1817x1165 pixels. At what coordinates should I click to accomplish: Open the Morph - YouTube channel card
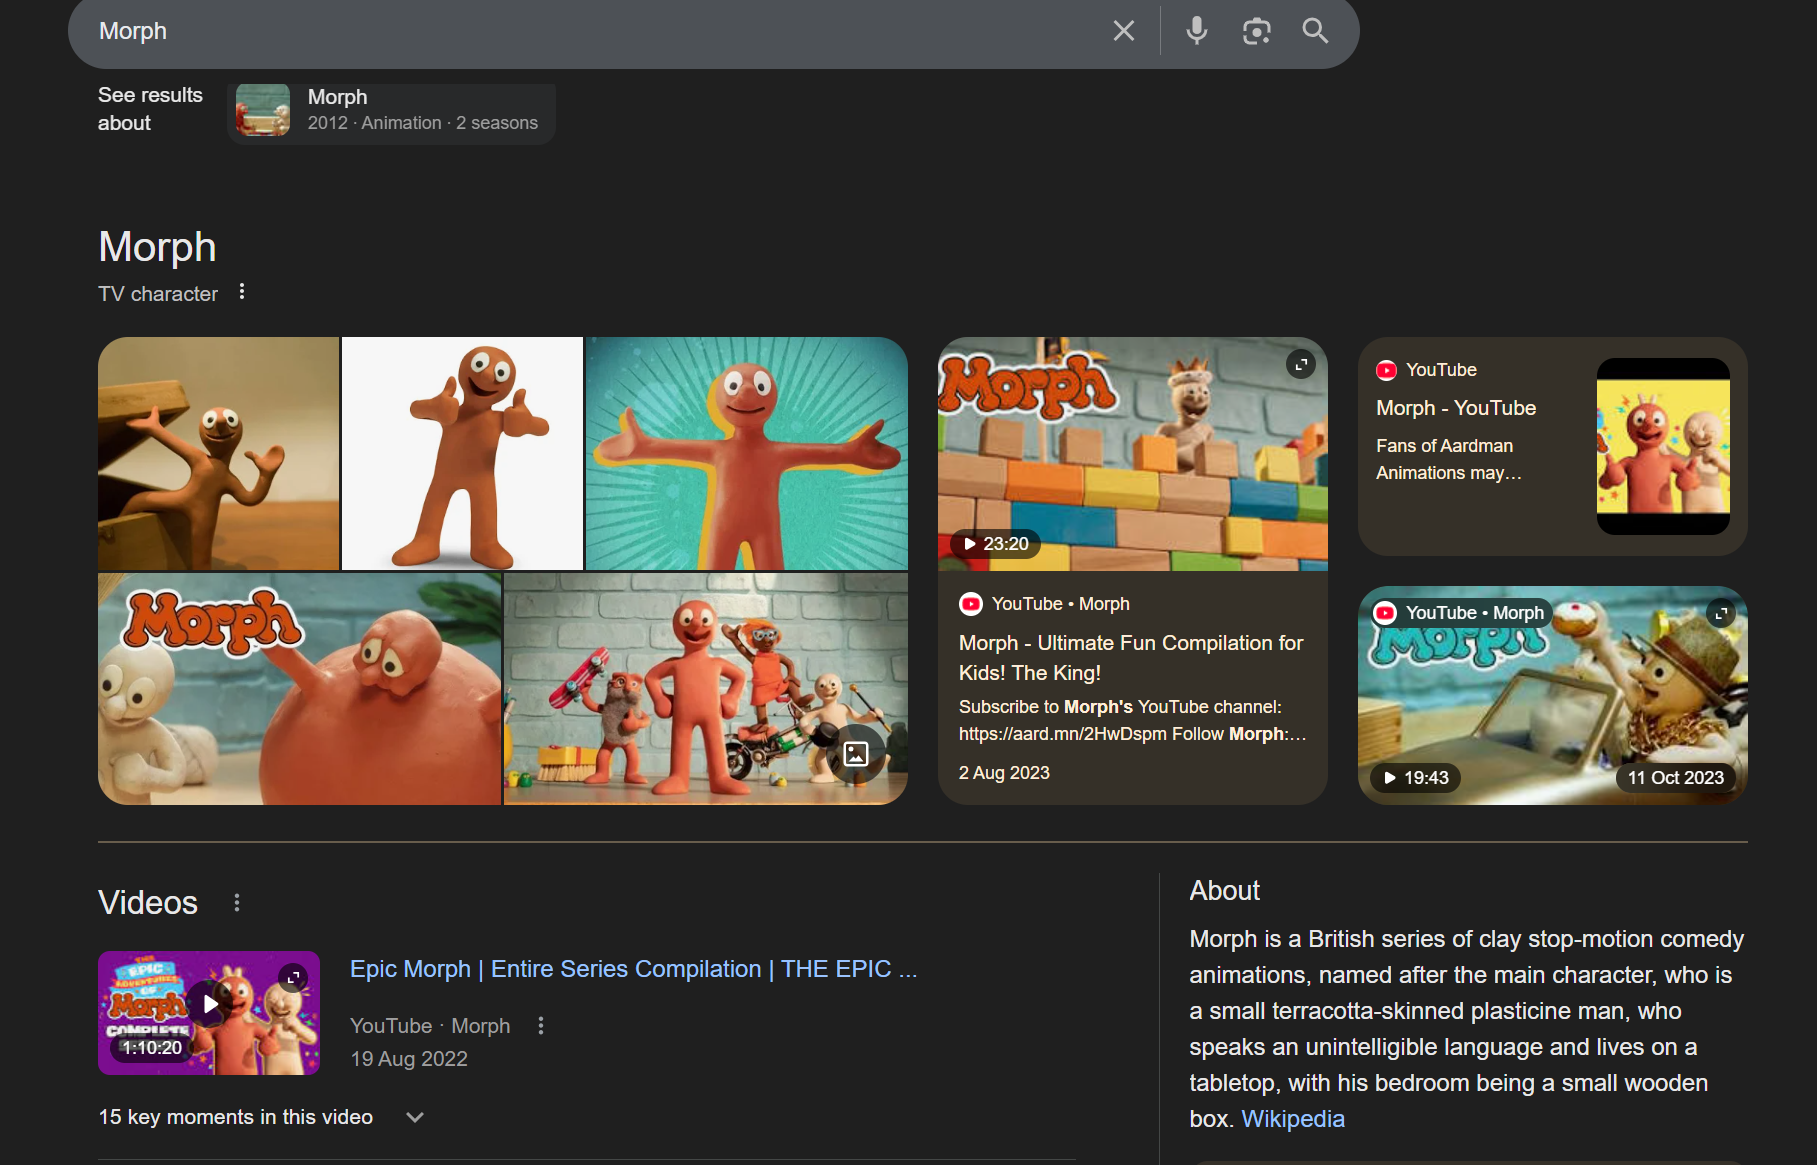pyautogui.click(x=1553, y=446)
